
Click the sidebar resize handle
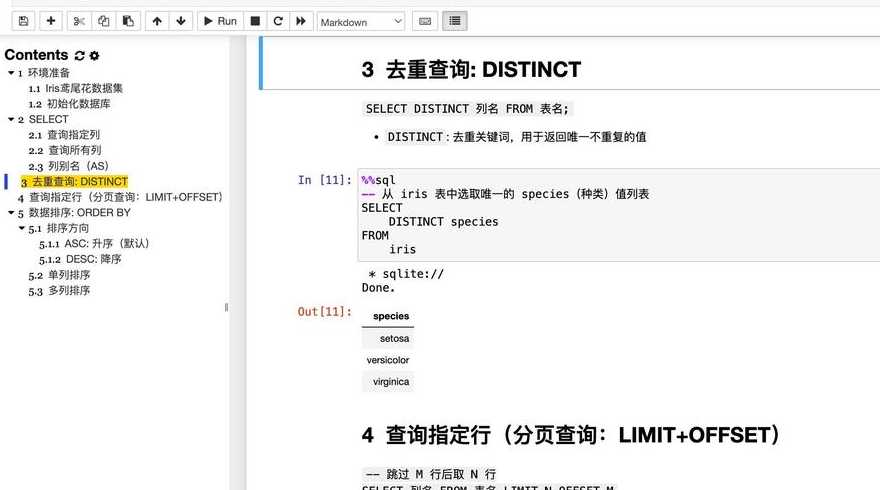coord(226,308)
